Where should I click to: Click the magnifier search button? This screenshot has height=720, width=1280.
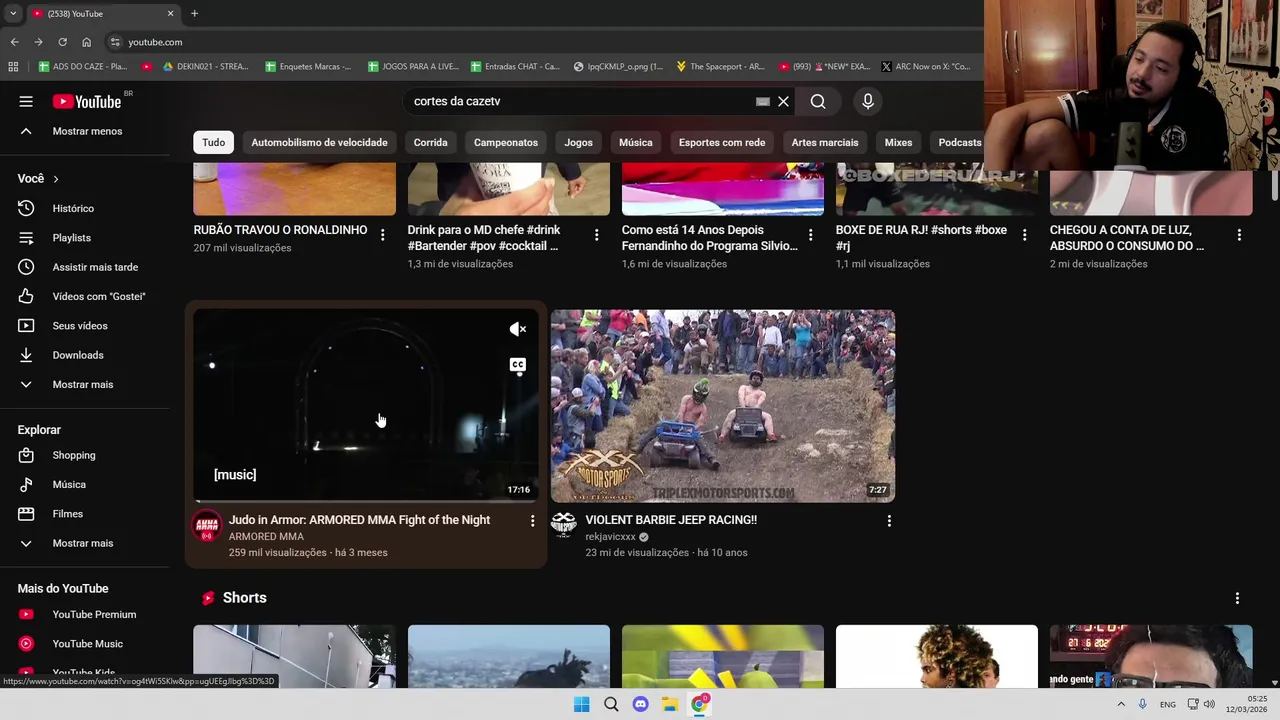click(818, 101)
